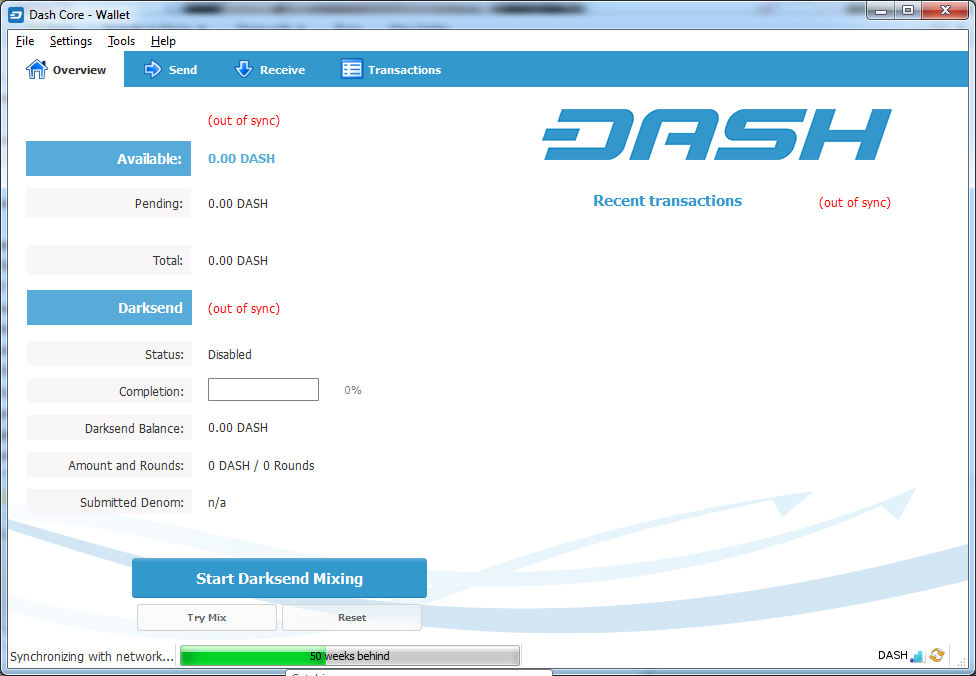Viewport: 976px width, 676px height.
Task: Click the sync status spinner icon
Action: coord(937,655)
